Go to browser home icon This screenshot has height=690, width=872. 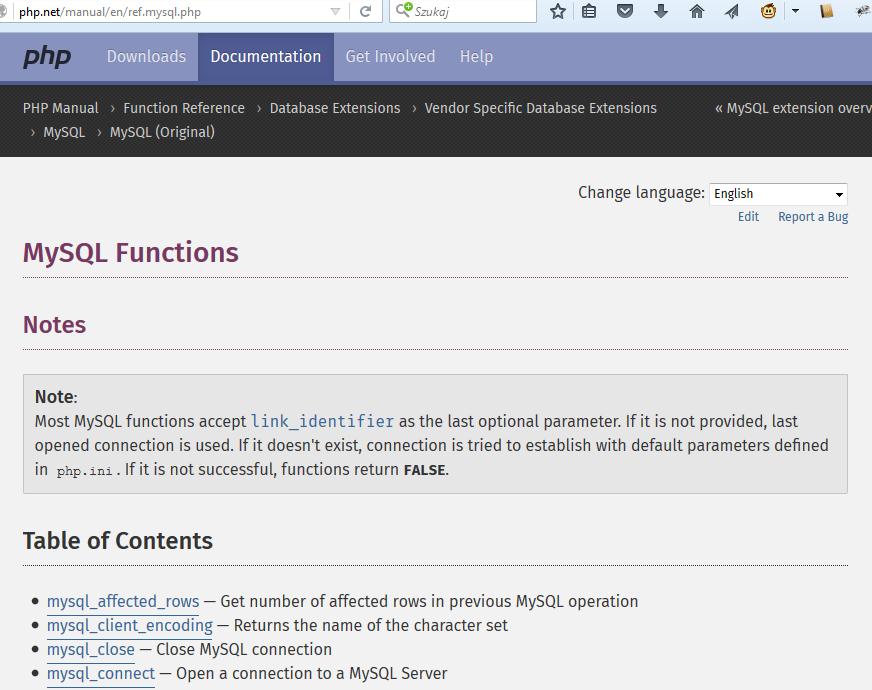click(x=697, y=11)
